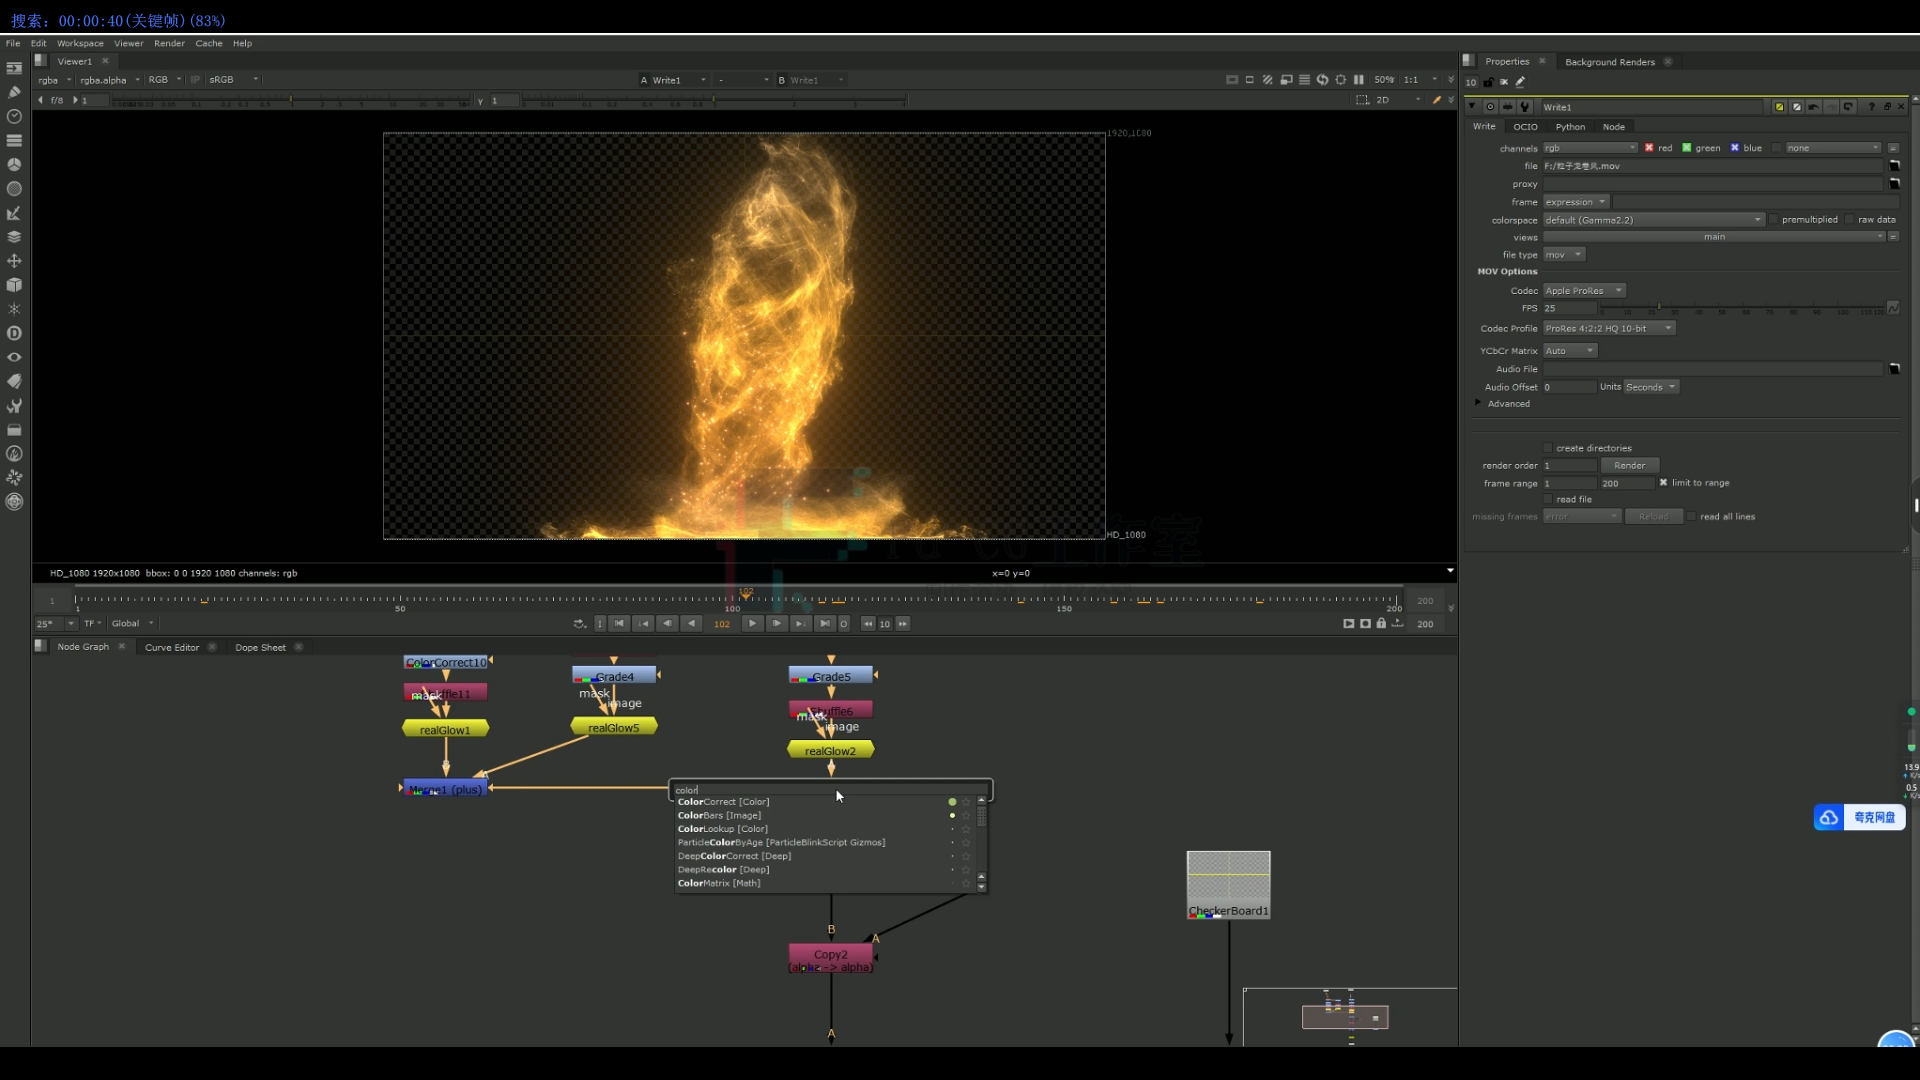The image size is (1920, 1080).
Task: Open the Time nodes menu via the clock icon
Action: (x=14, y=117)
